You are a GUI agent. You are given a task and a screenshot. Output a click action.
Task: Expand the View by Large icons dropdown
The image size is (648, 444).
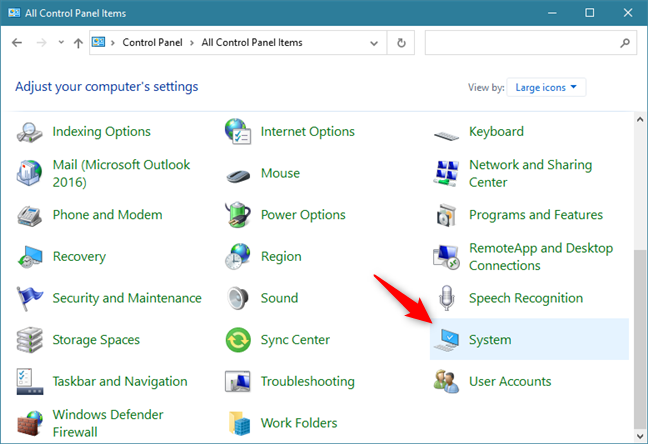coord(546,87)
